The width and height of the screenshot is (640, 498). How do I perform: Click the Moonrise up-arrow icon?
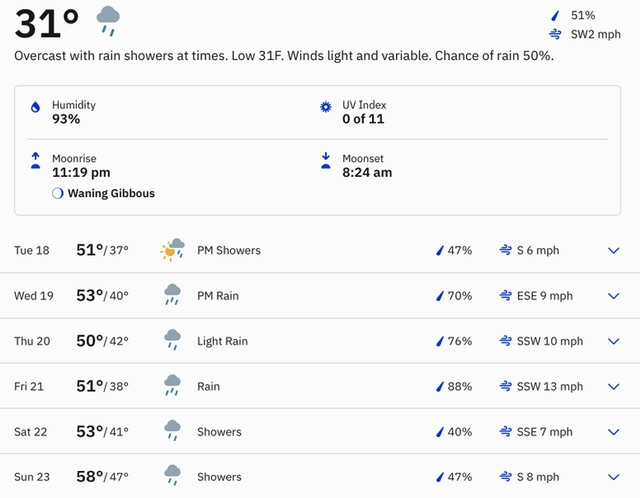coord(36,160)
